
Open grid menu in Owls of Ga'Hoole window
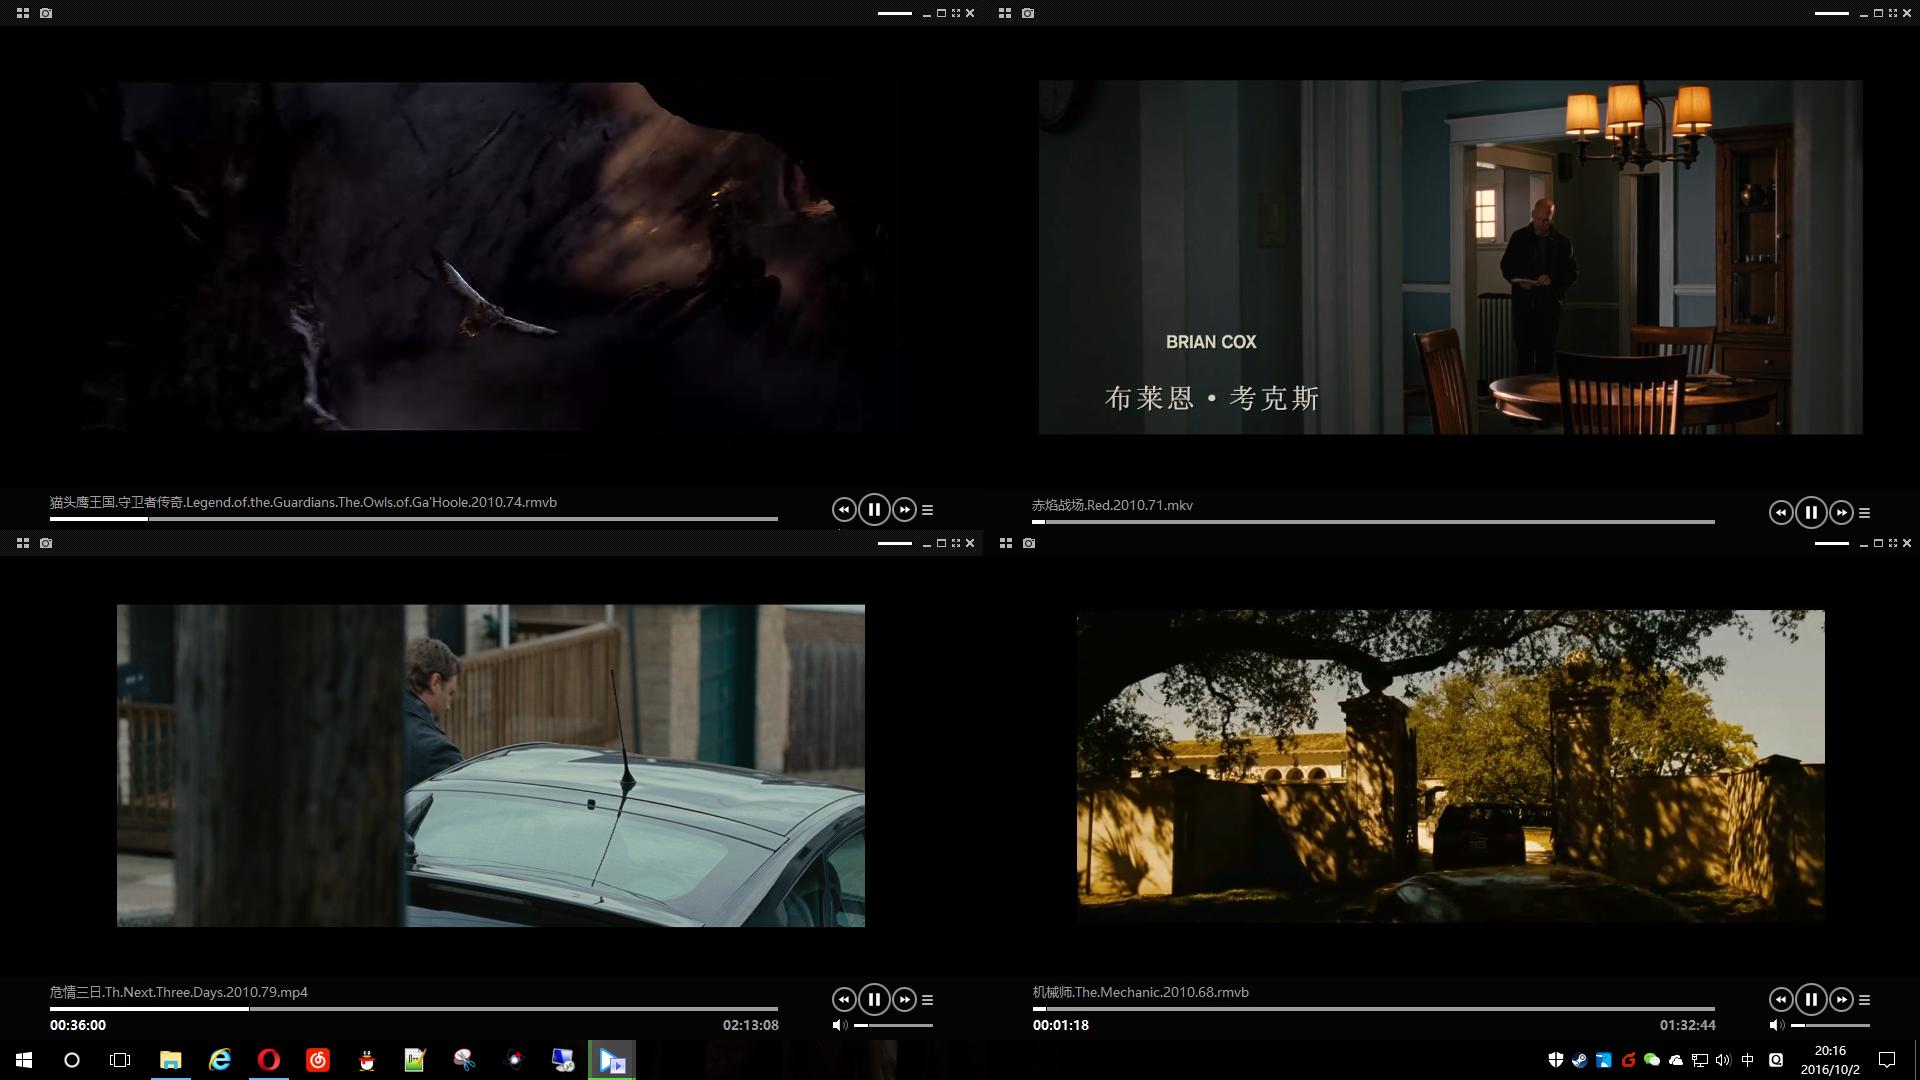[x=23, y=13]
